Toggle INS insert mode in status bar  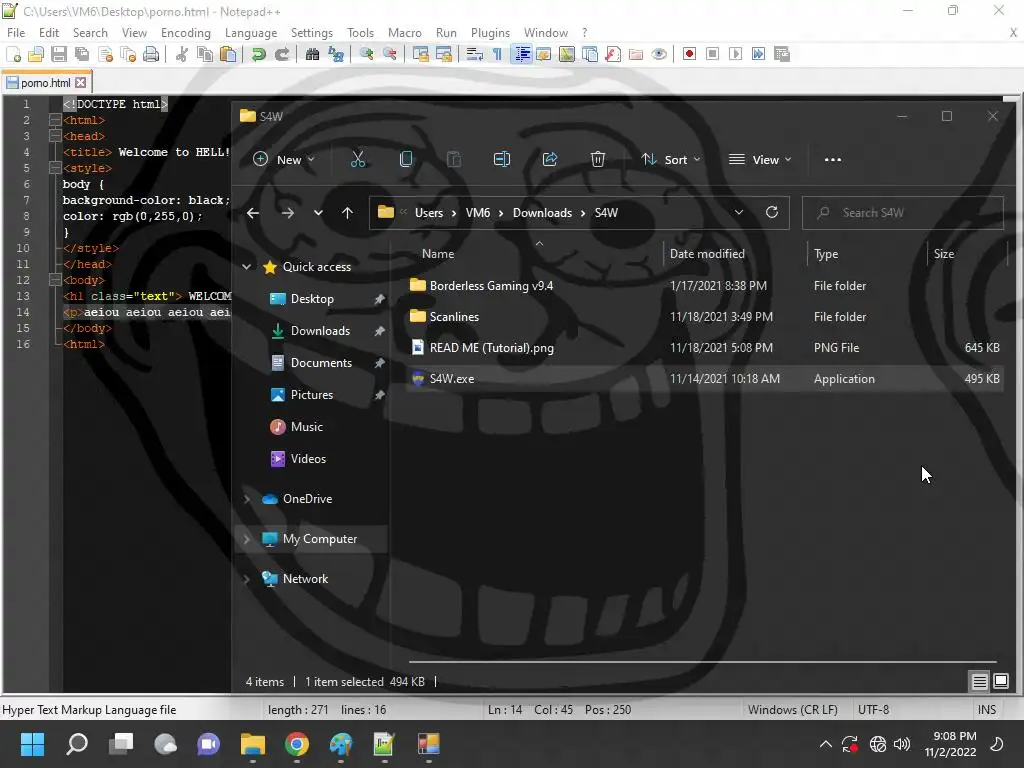tap(987, 710)
